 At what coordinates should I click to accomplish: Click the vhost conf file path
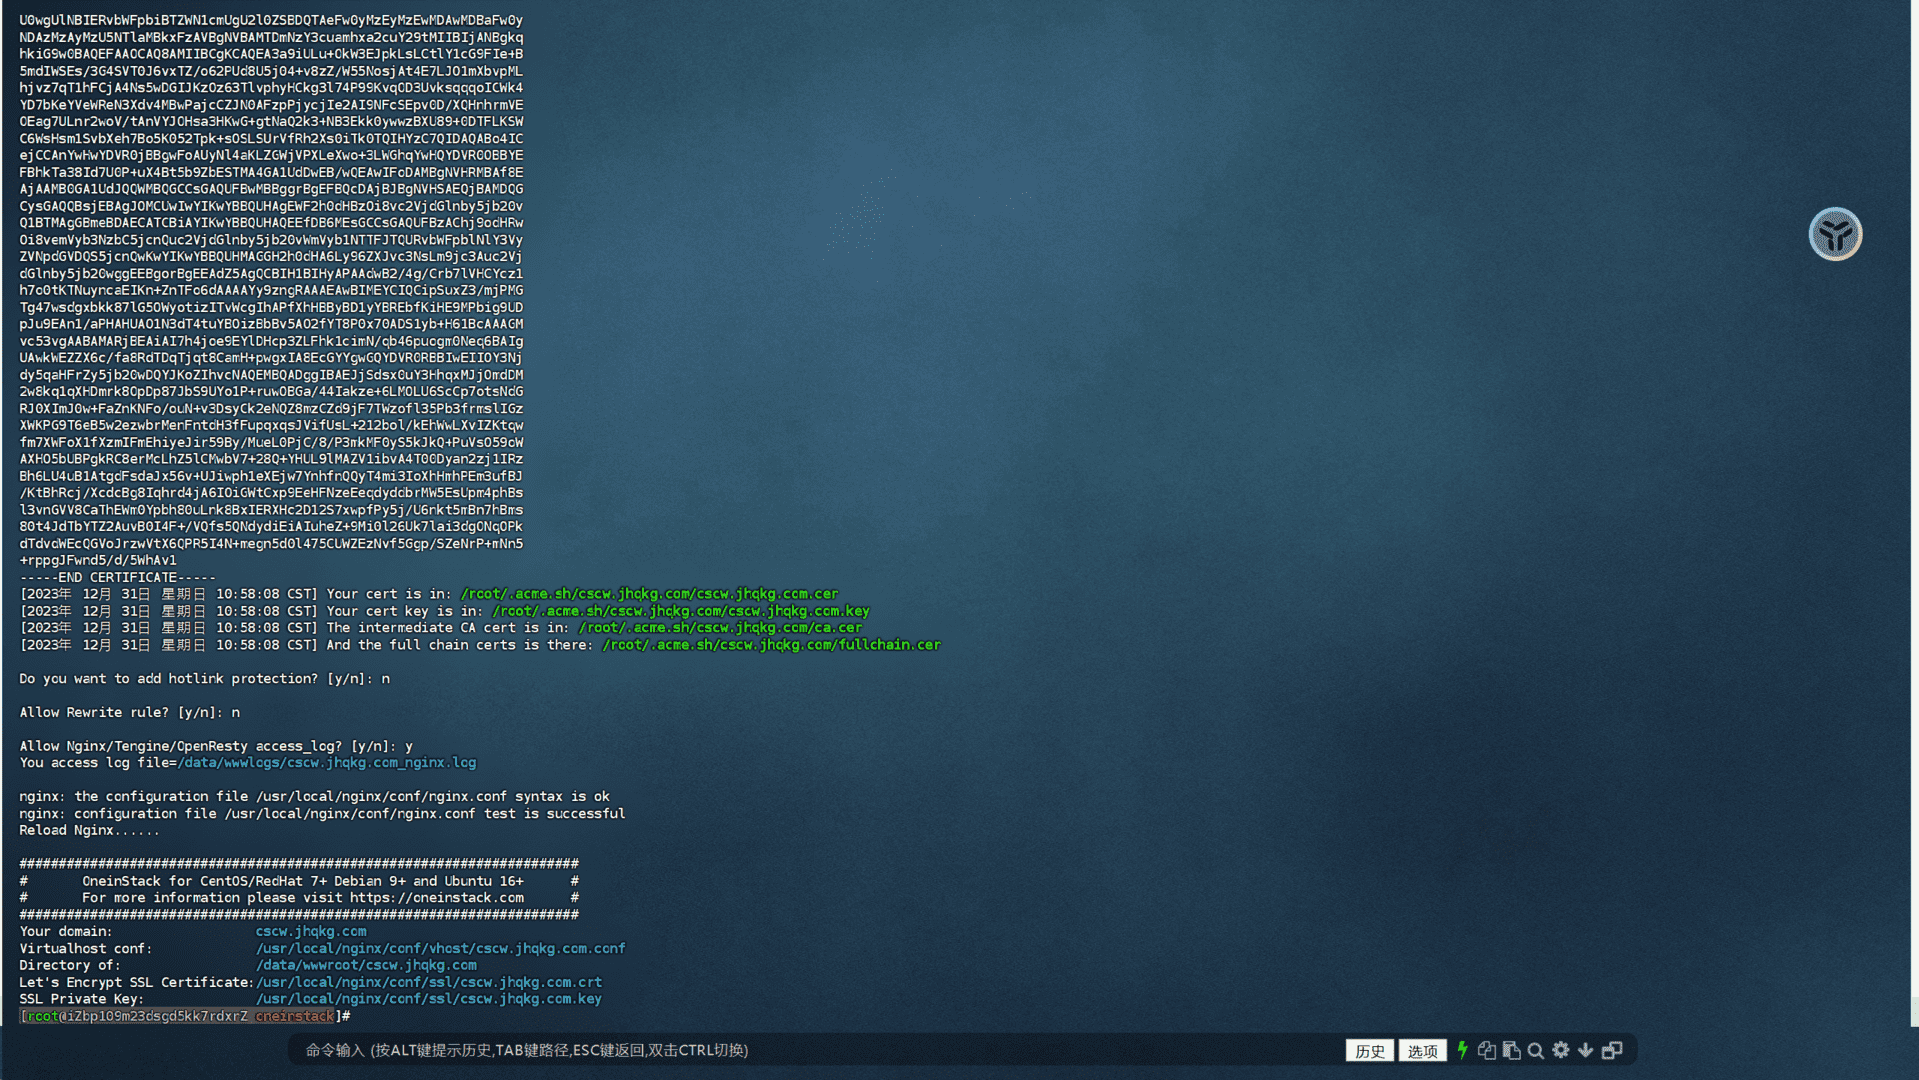pos(440,948)
